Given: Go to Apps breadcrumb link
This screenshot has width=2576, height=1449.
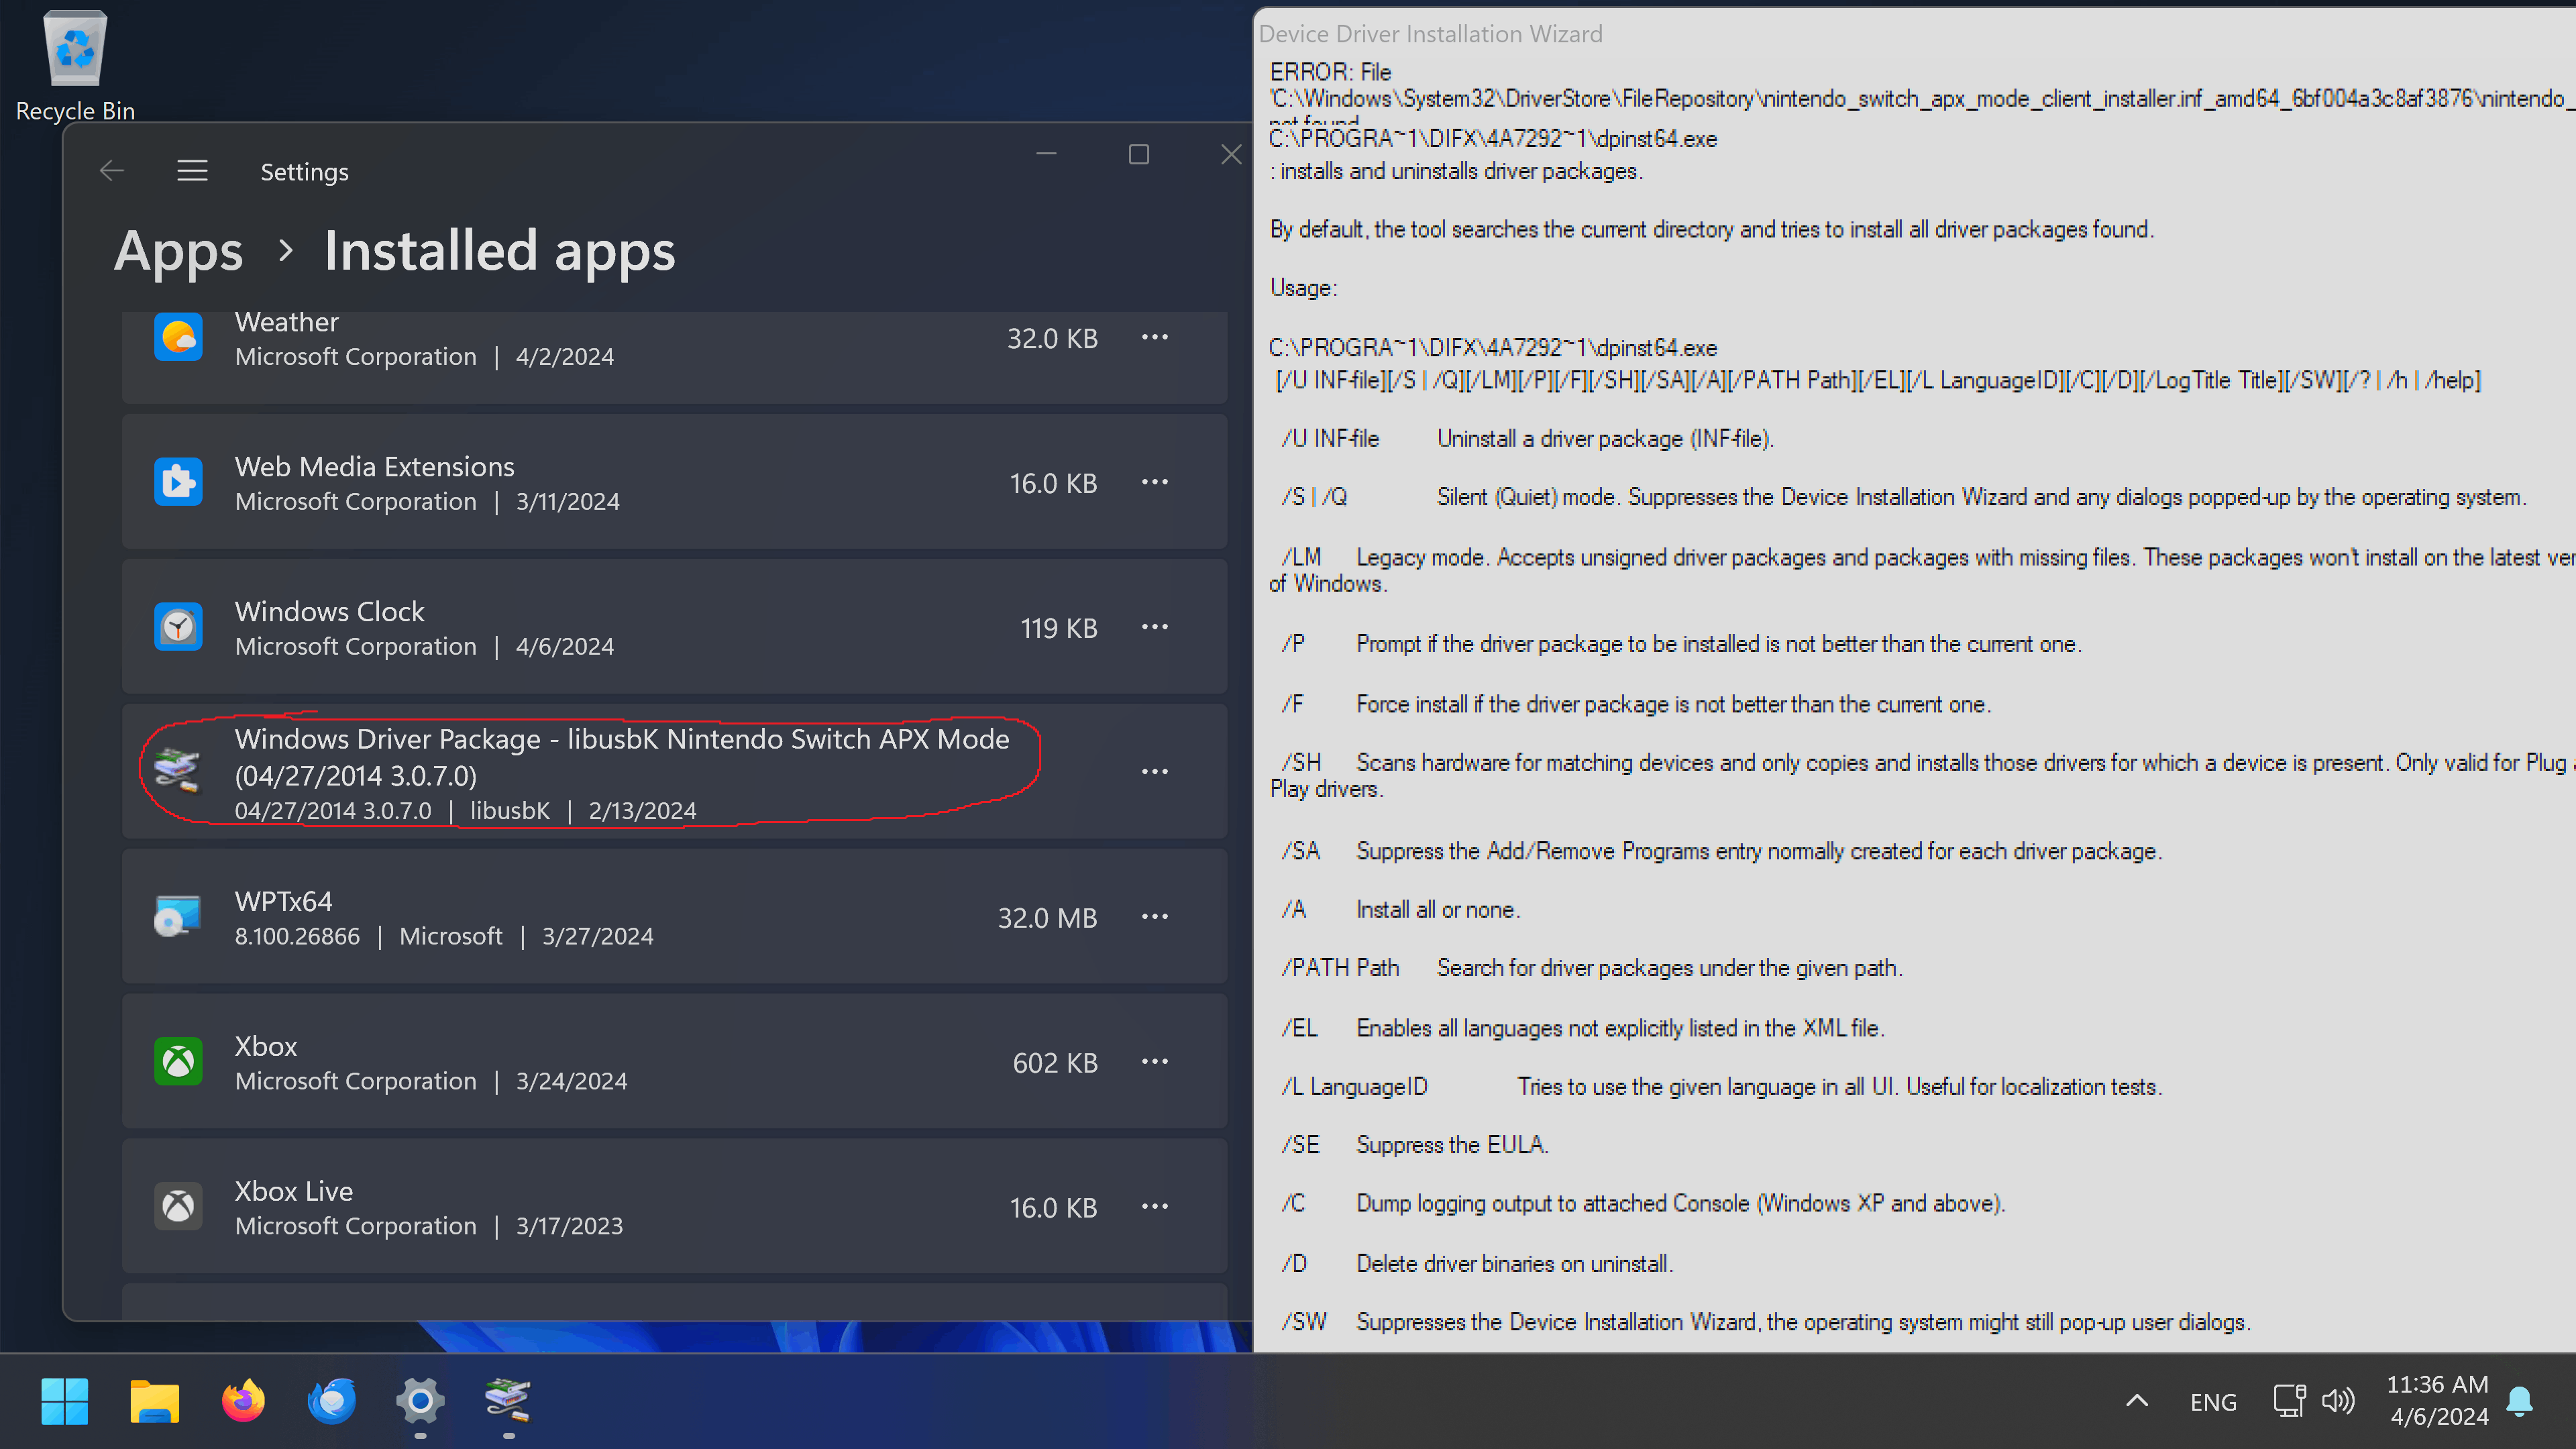Looking at the screenshot, I should click(178, 251).
